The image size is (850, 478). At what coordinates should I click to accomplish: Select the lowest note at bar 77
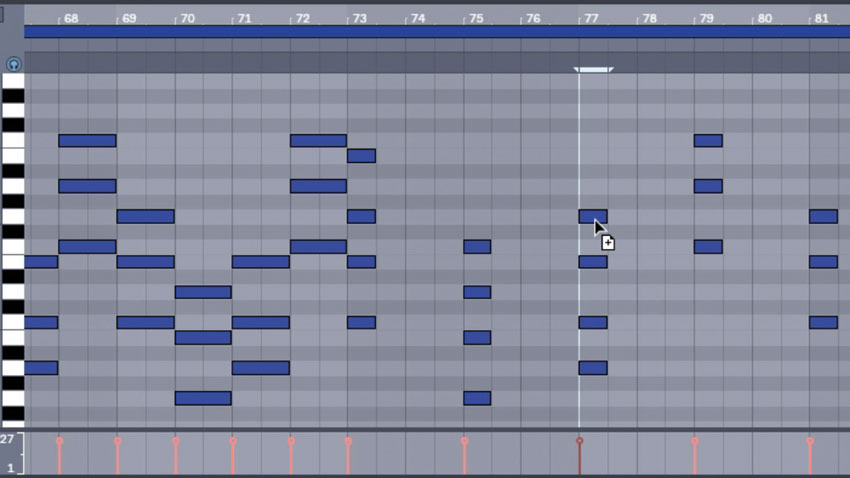(x=593, y=368)
